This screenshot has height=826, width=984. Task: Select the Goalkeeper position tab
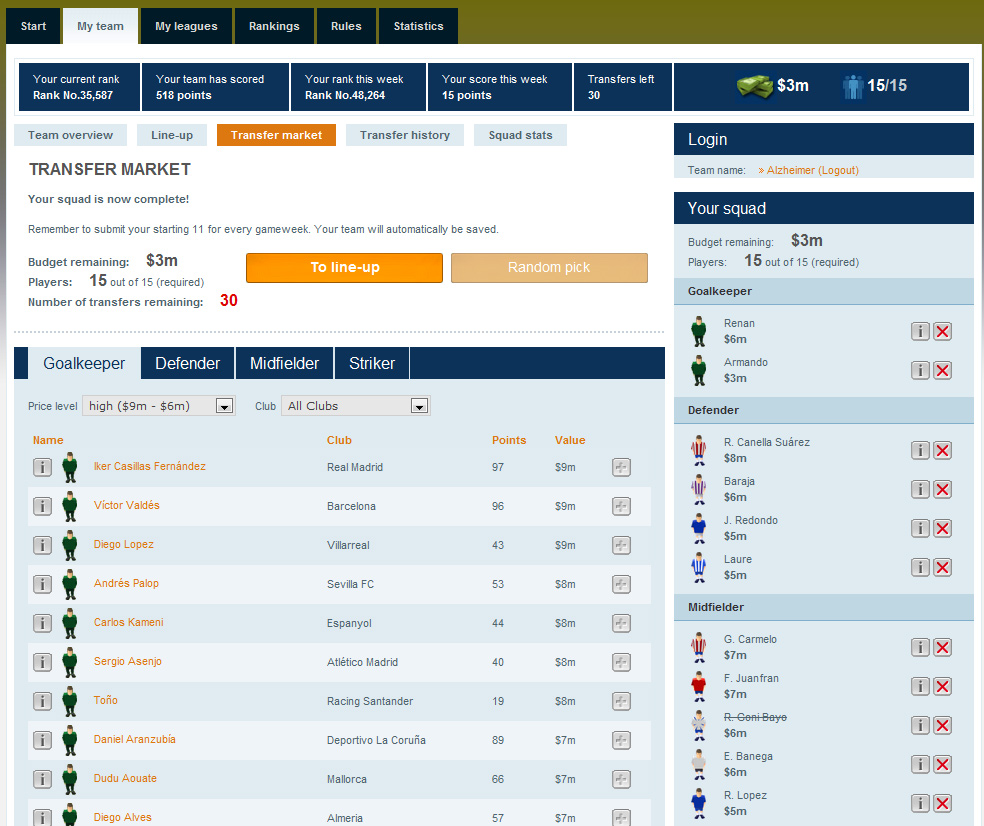(84, 363)
